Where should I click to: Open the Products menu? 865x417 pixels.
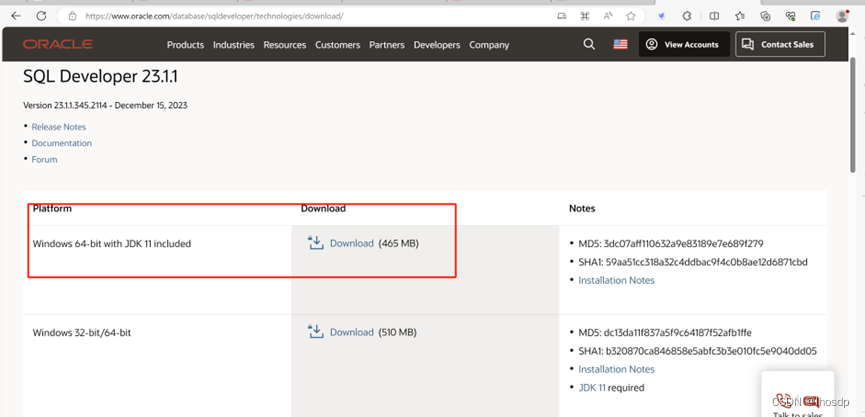click(x=185, y=45)
